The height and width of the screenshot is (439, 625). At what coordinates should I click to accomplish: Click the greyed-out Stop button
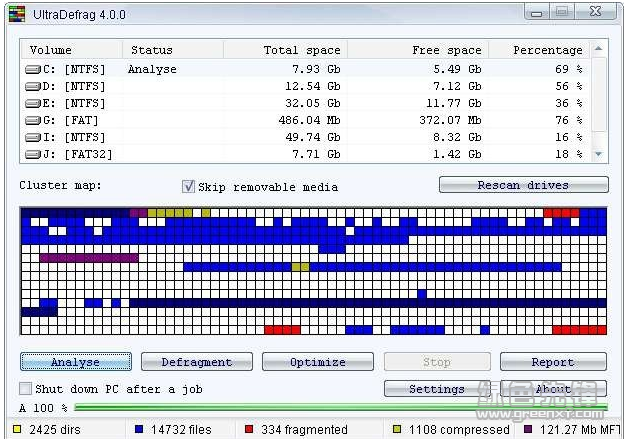[437, 362]
